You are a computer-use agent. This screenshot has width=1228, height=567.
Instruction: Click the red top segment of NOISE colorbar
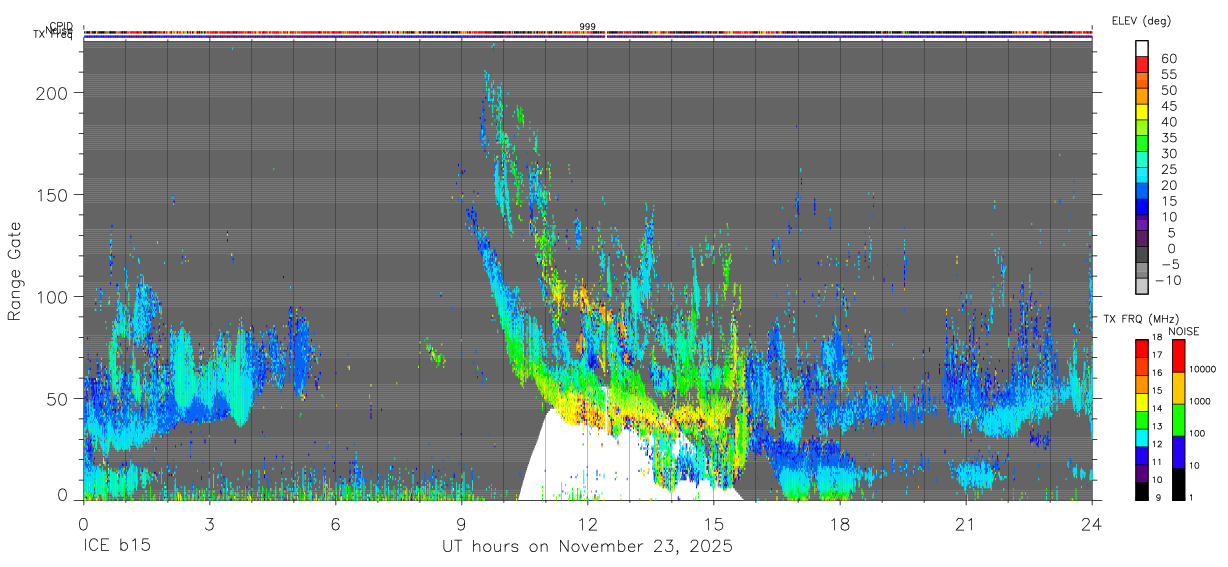pyautogui.click(x=1179, y=355)
